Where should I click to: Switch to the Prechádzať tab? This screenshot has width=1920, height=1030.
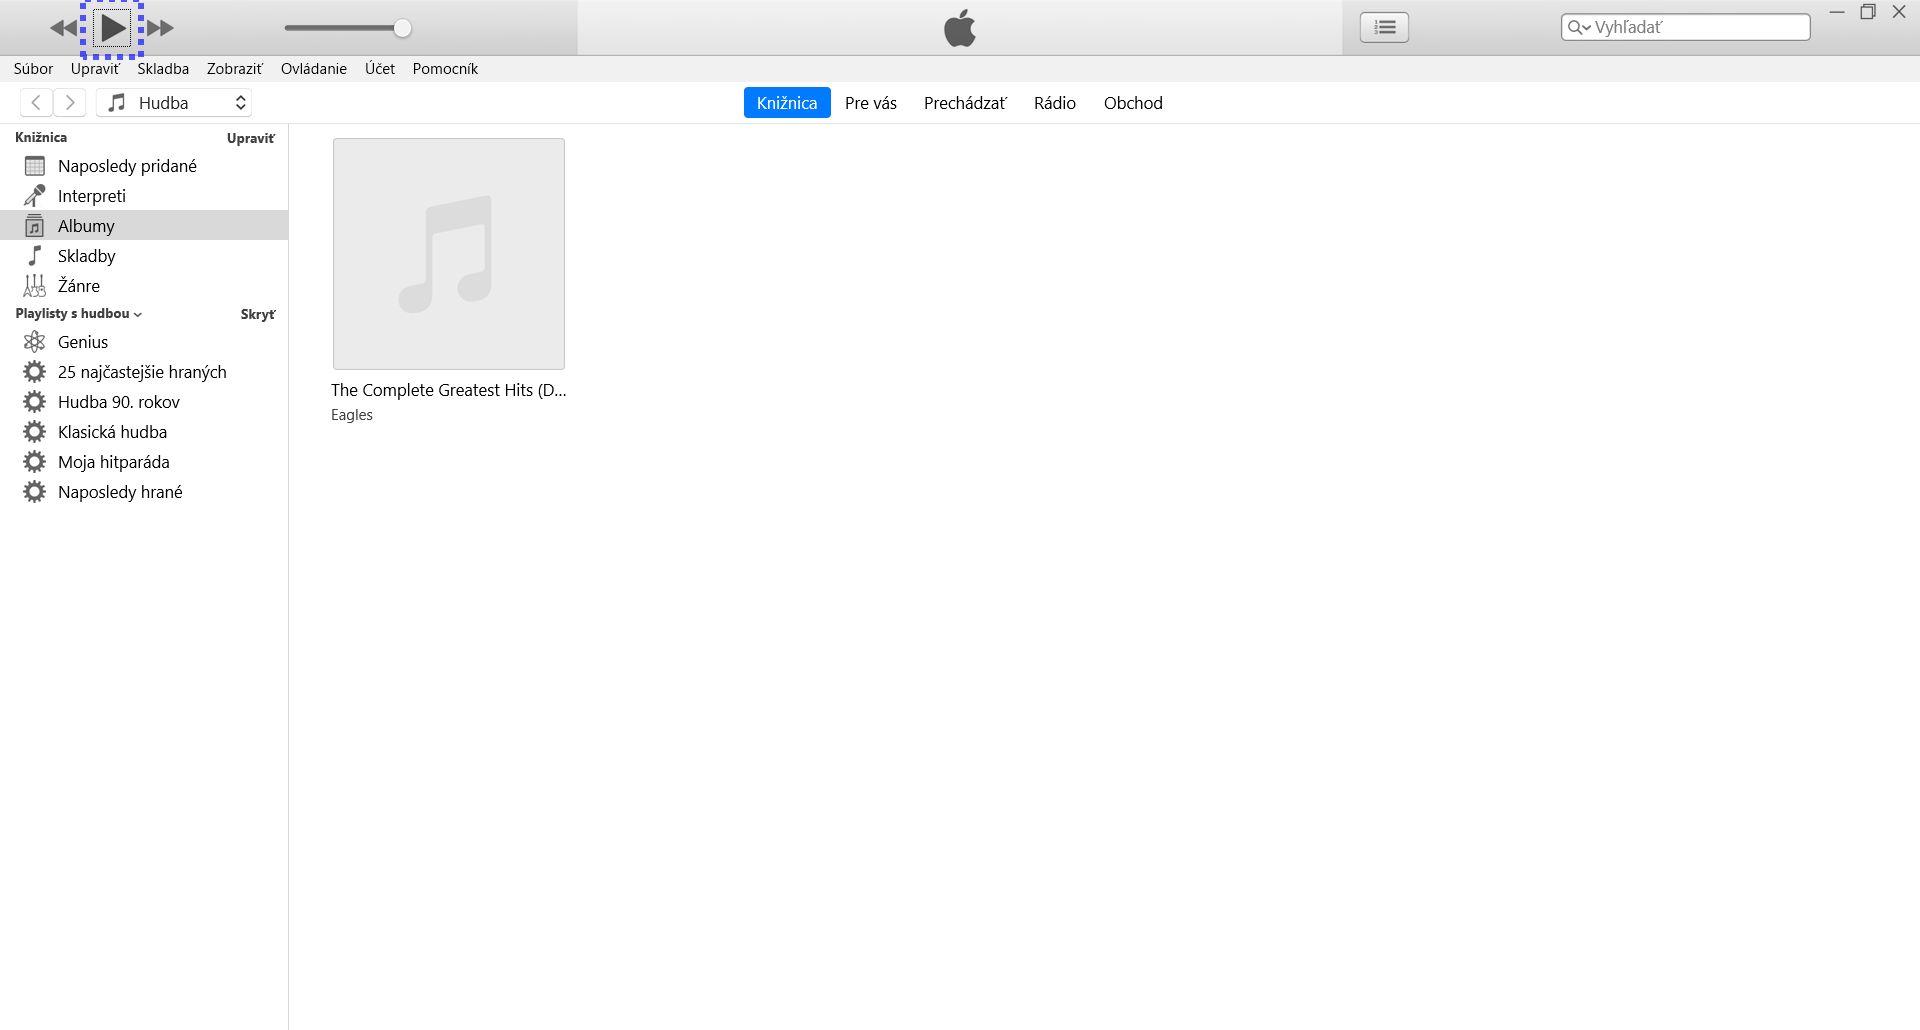pos(965,103)
